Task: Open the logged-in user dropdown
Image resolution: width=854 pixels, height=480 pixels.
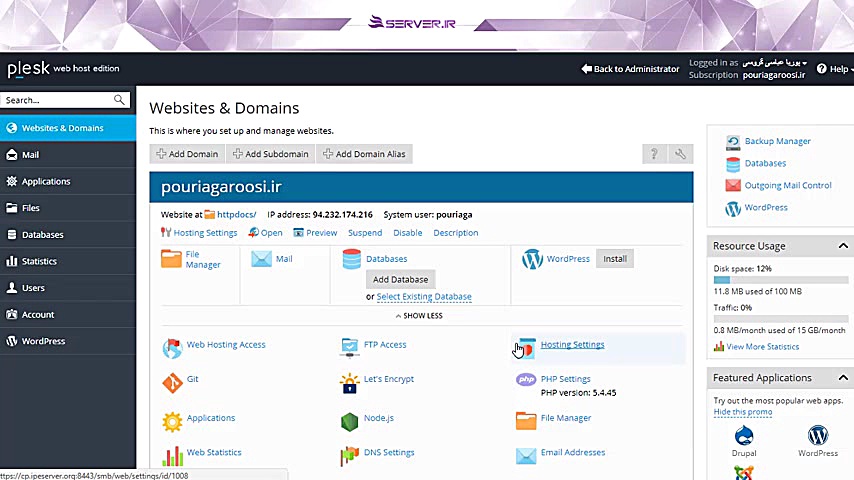Action: pos(774,63)
